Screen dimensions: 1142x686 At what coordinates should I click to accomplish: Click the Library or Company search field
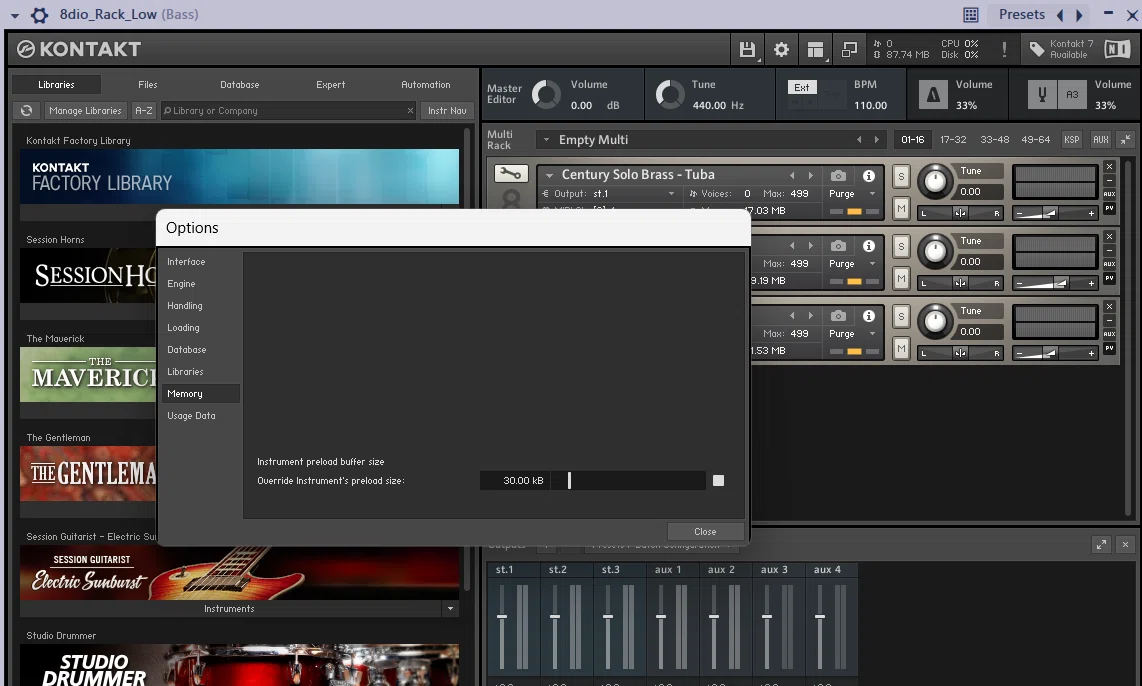[288, 111]
